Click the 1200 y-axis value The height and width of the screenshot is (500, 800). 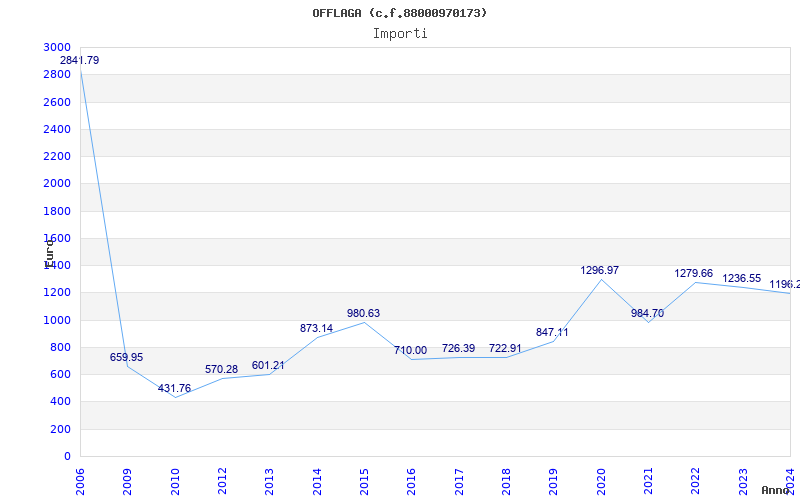[x=57, y=292]
